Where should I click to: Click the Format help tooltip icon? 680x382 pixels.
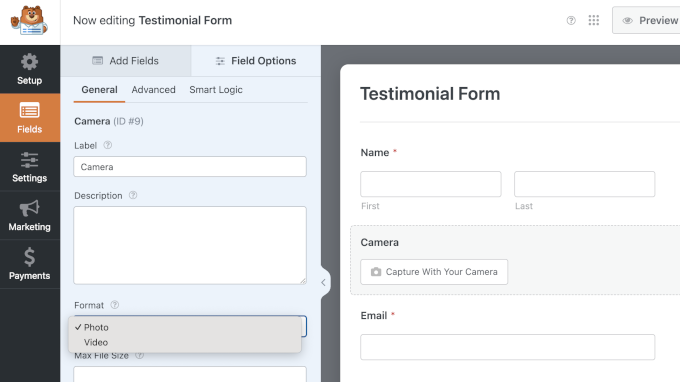(114, 305)
